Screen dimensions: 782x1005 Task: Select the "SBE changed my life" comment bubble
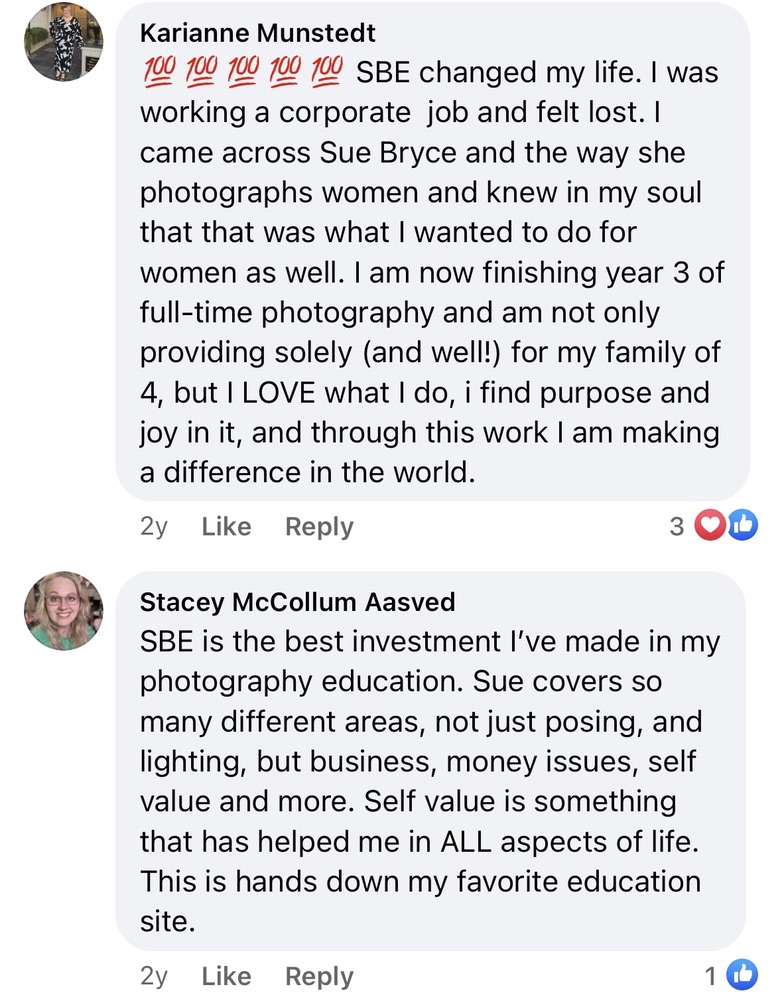click(432, 270)
